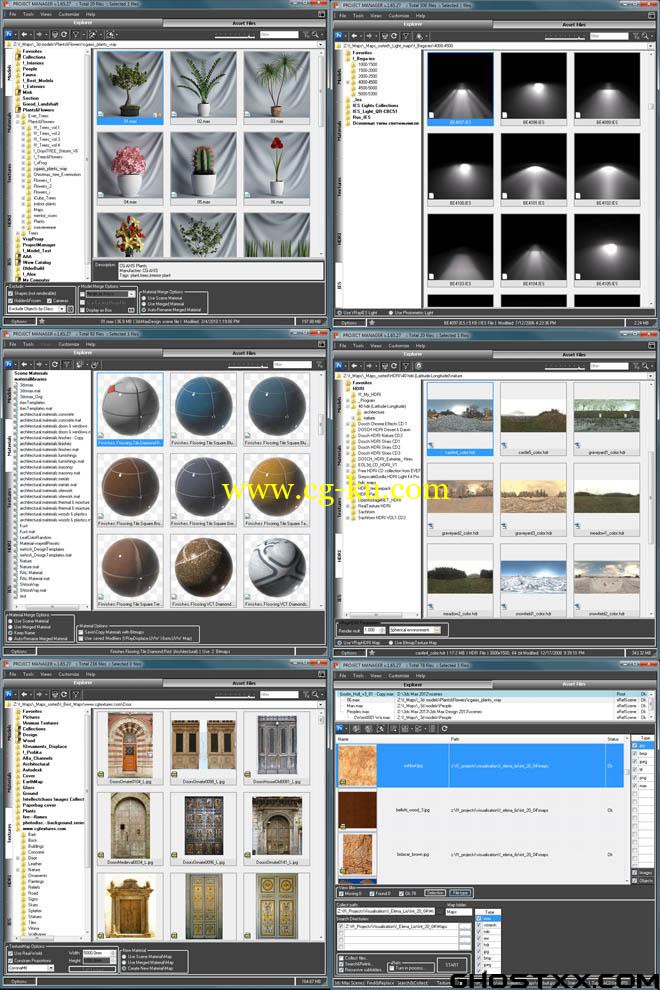Image resolution: width=660 pixels, height=990 pixels.
Task: Click the refresh icon in the materials window toolbar
Action: coord(55,364)
